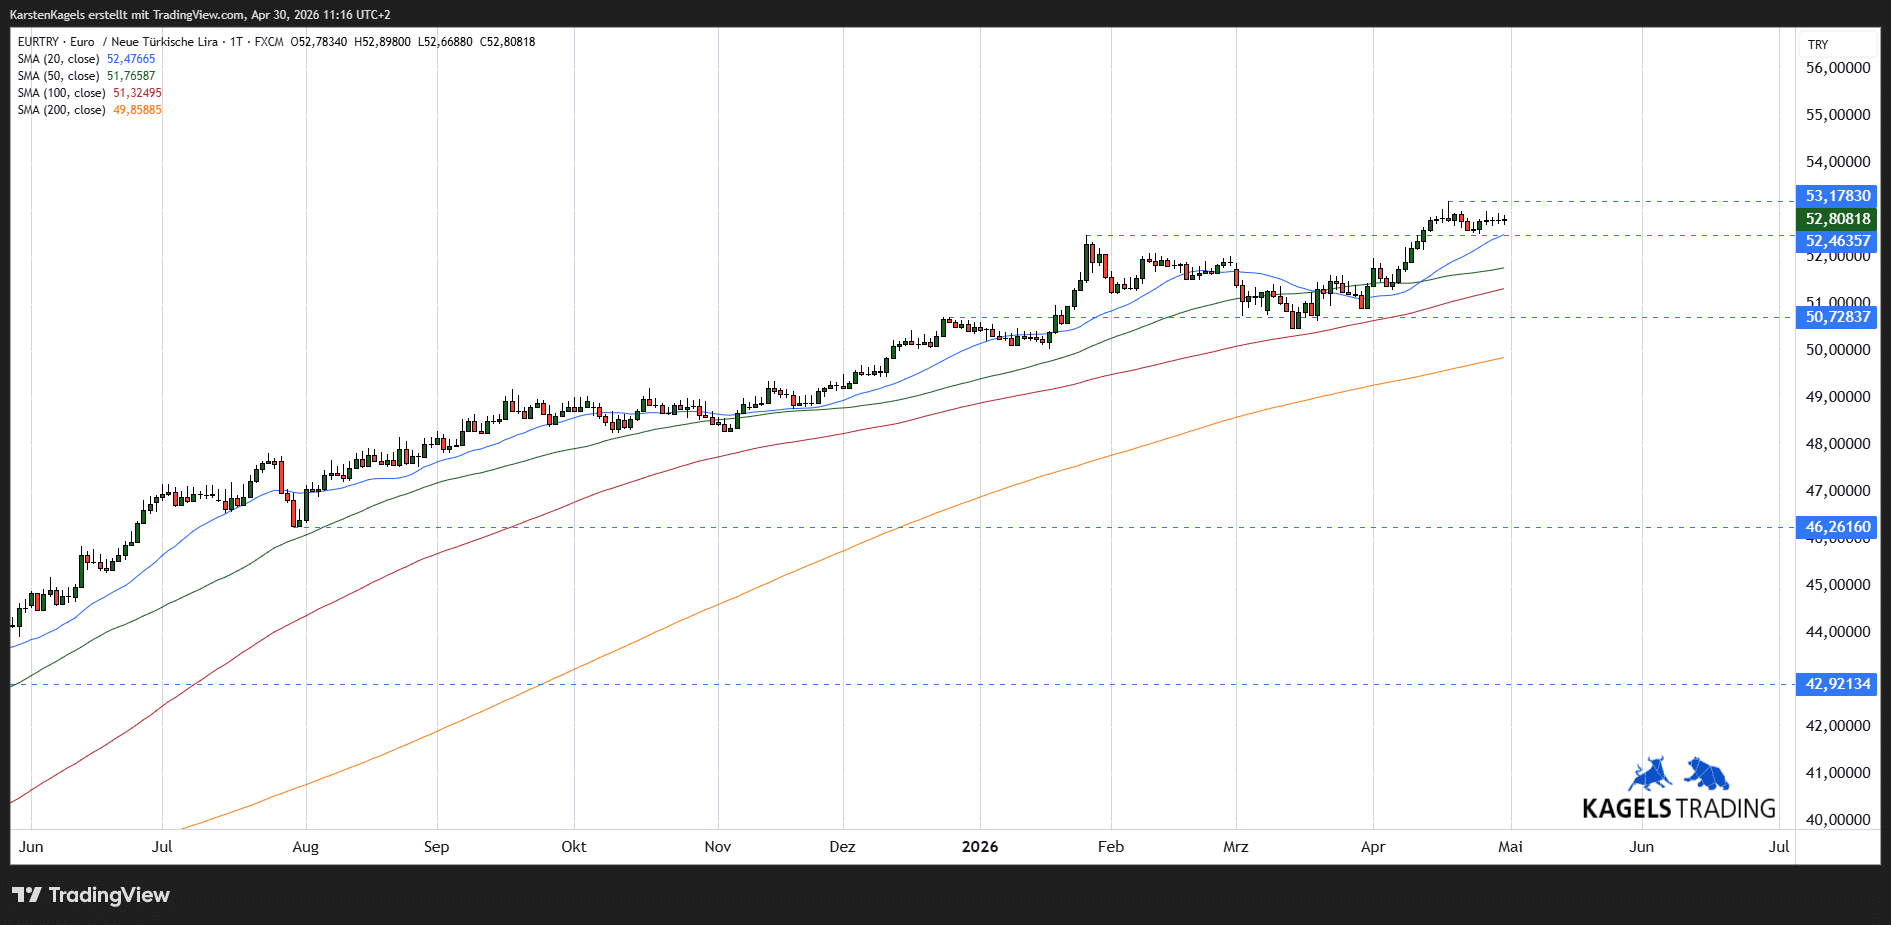Open the TRY currency selector
This screenshot has width=1891, height=925.
[x=1818, y=45]
